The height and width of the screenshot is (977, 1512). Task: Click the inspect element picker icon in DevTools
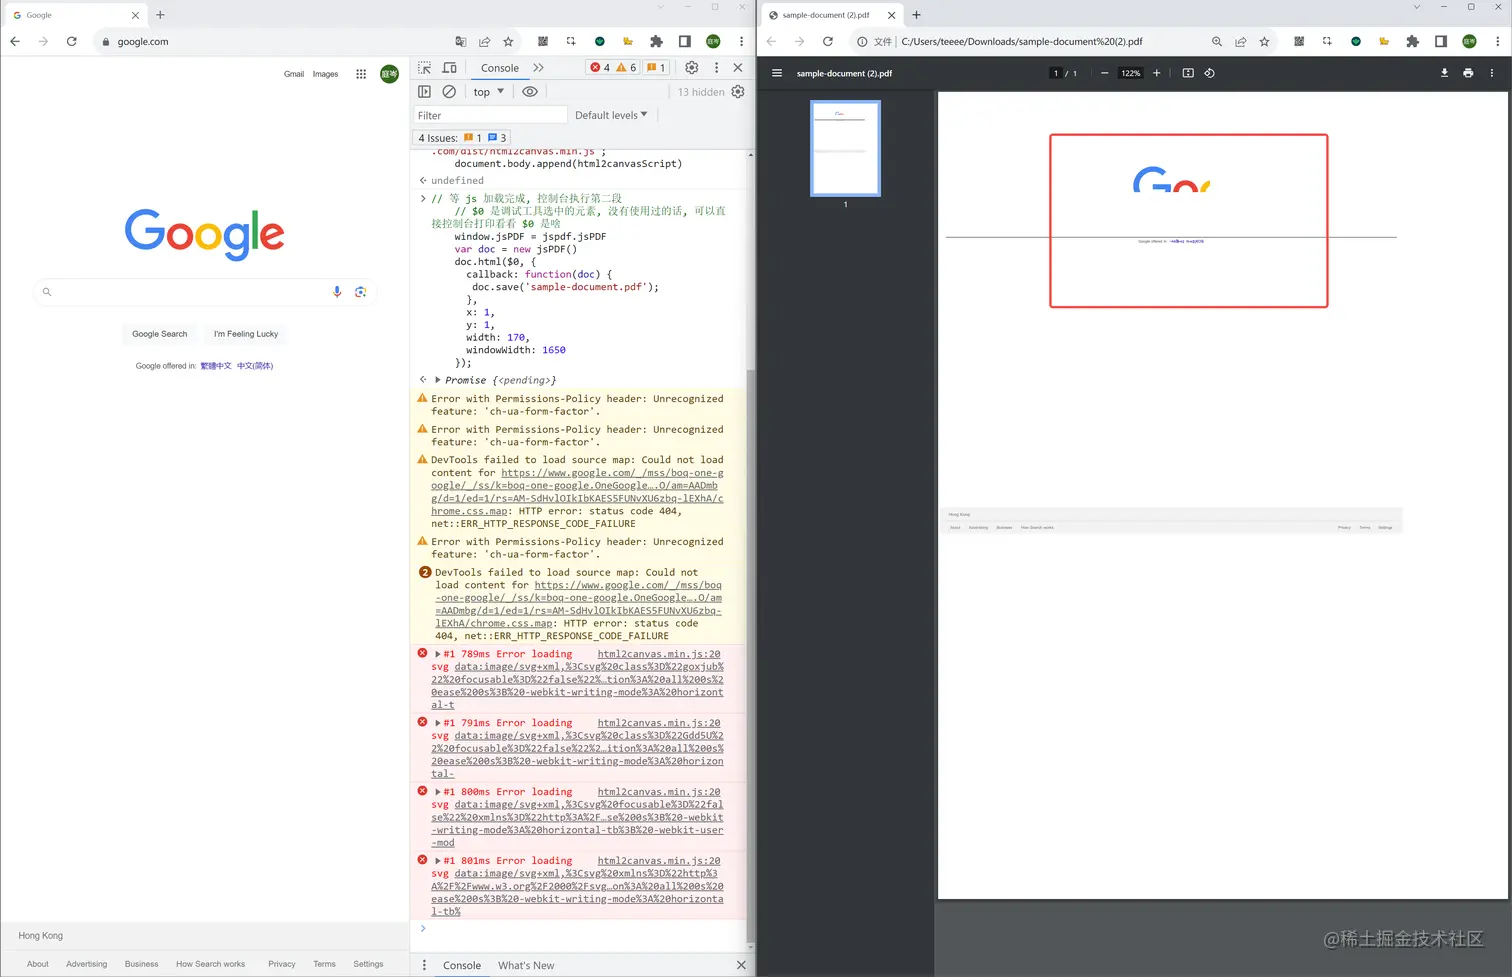click(424, 68)
